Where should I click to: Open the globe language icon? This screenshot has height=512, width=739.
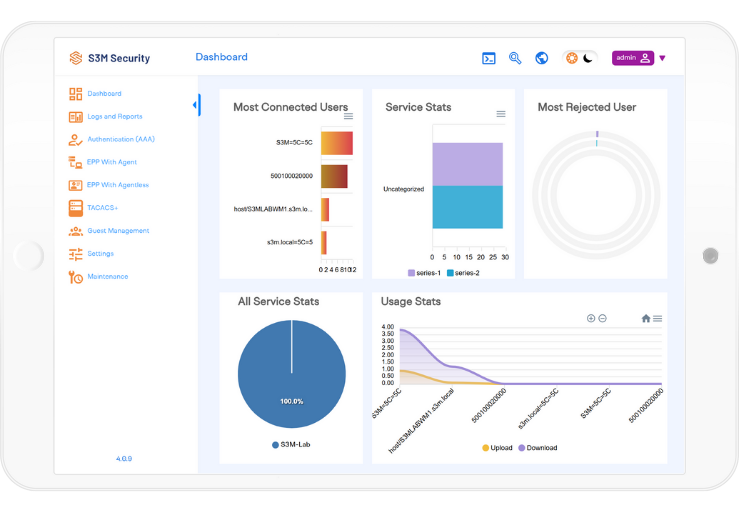click(542, 58)
